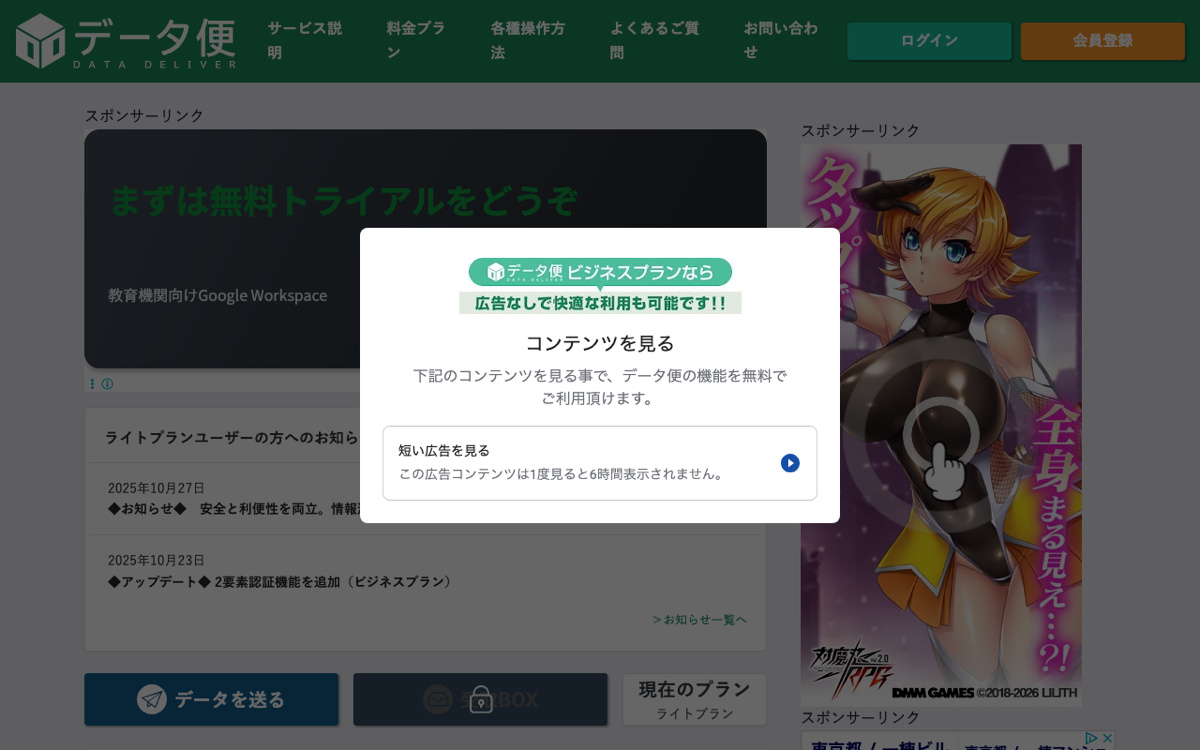Click the 現在のプラン ライトプラン box
The image size is (1200, 750).
click(694, 699)
